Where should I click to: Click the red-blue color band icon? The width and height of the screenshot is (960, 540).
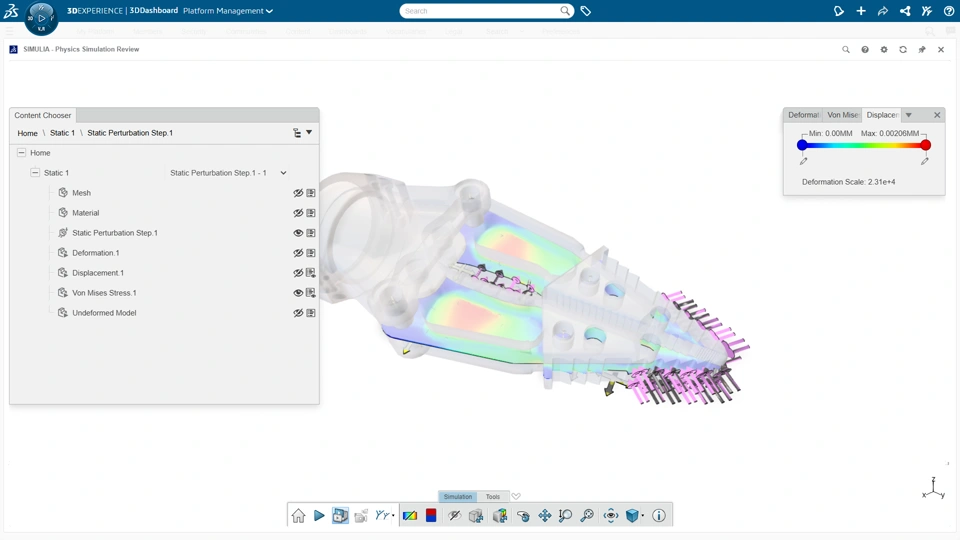[431, 516]
